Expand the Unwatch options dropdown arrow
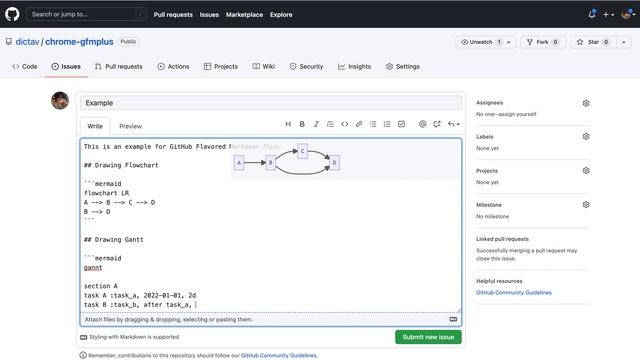Viewport: 640px width, 360px height. 509,42
